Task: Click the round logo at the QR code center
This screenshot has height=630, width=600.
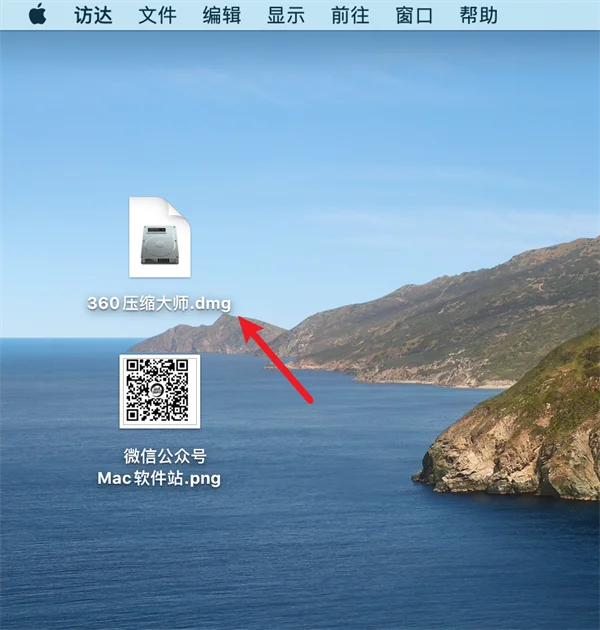Action: (x=157, y=390)
